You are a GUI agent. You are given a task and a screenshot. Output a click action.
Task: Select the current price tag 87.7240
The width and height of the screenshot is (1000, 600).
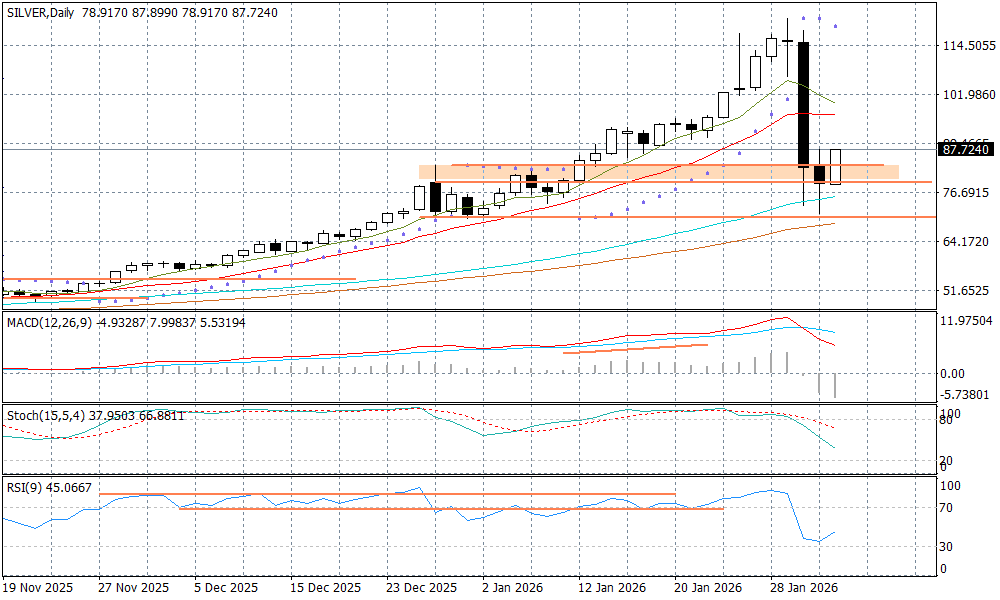[966, 149]
